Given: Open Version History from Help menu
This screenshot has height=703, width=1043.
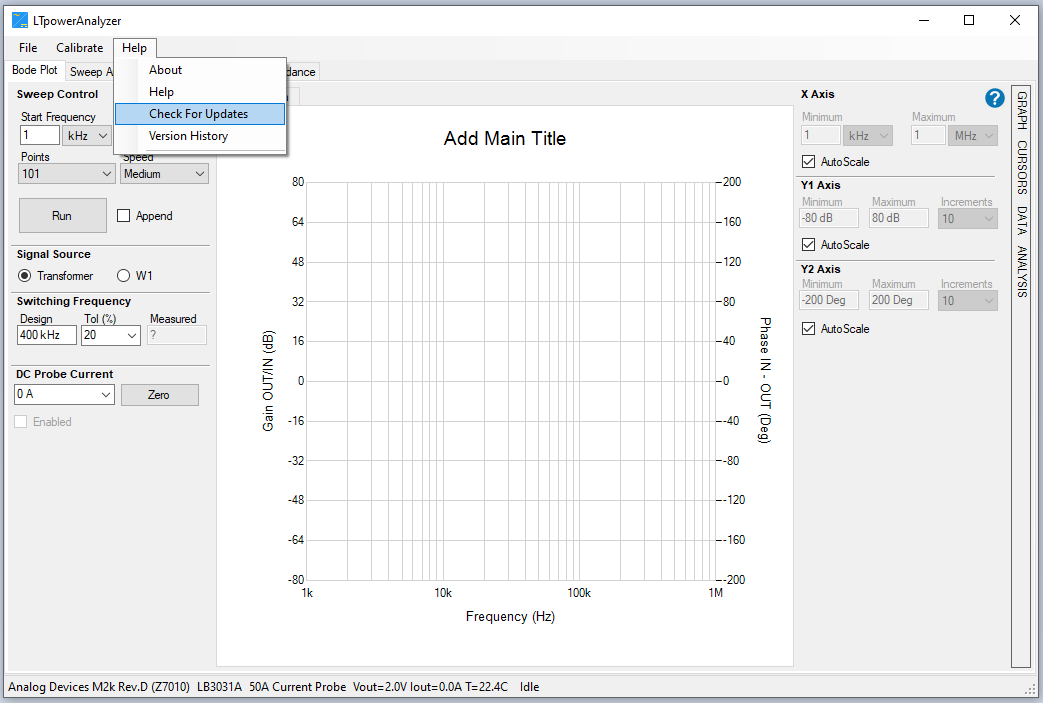Looking at the screenshot, I should click(189, 136).
